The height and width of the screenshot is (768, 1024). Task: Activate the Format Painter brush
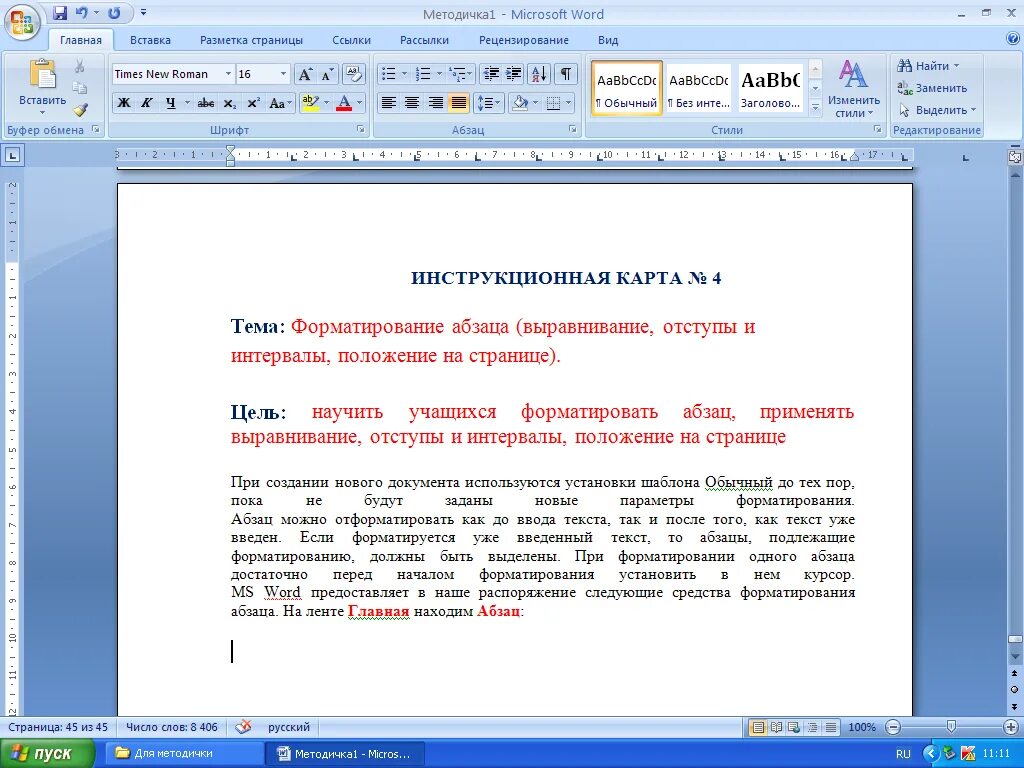click(80, 110)
